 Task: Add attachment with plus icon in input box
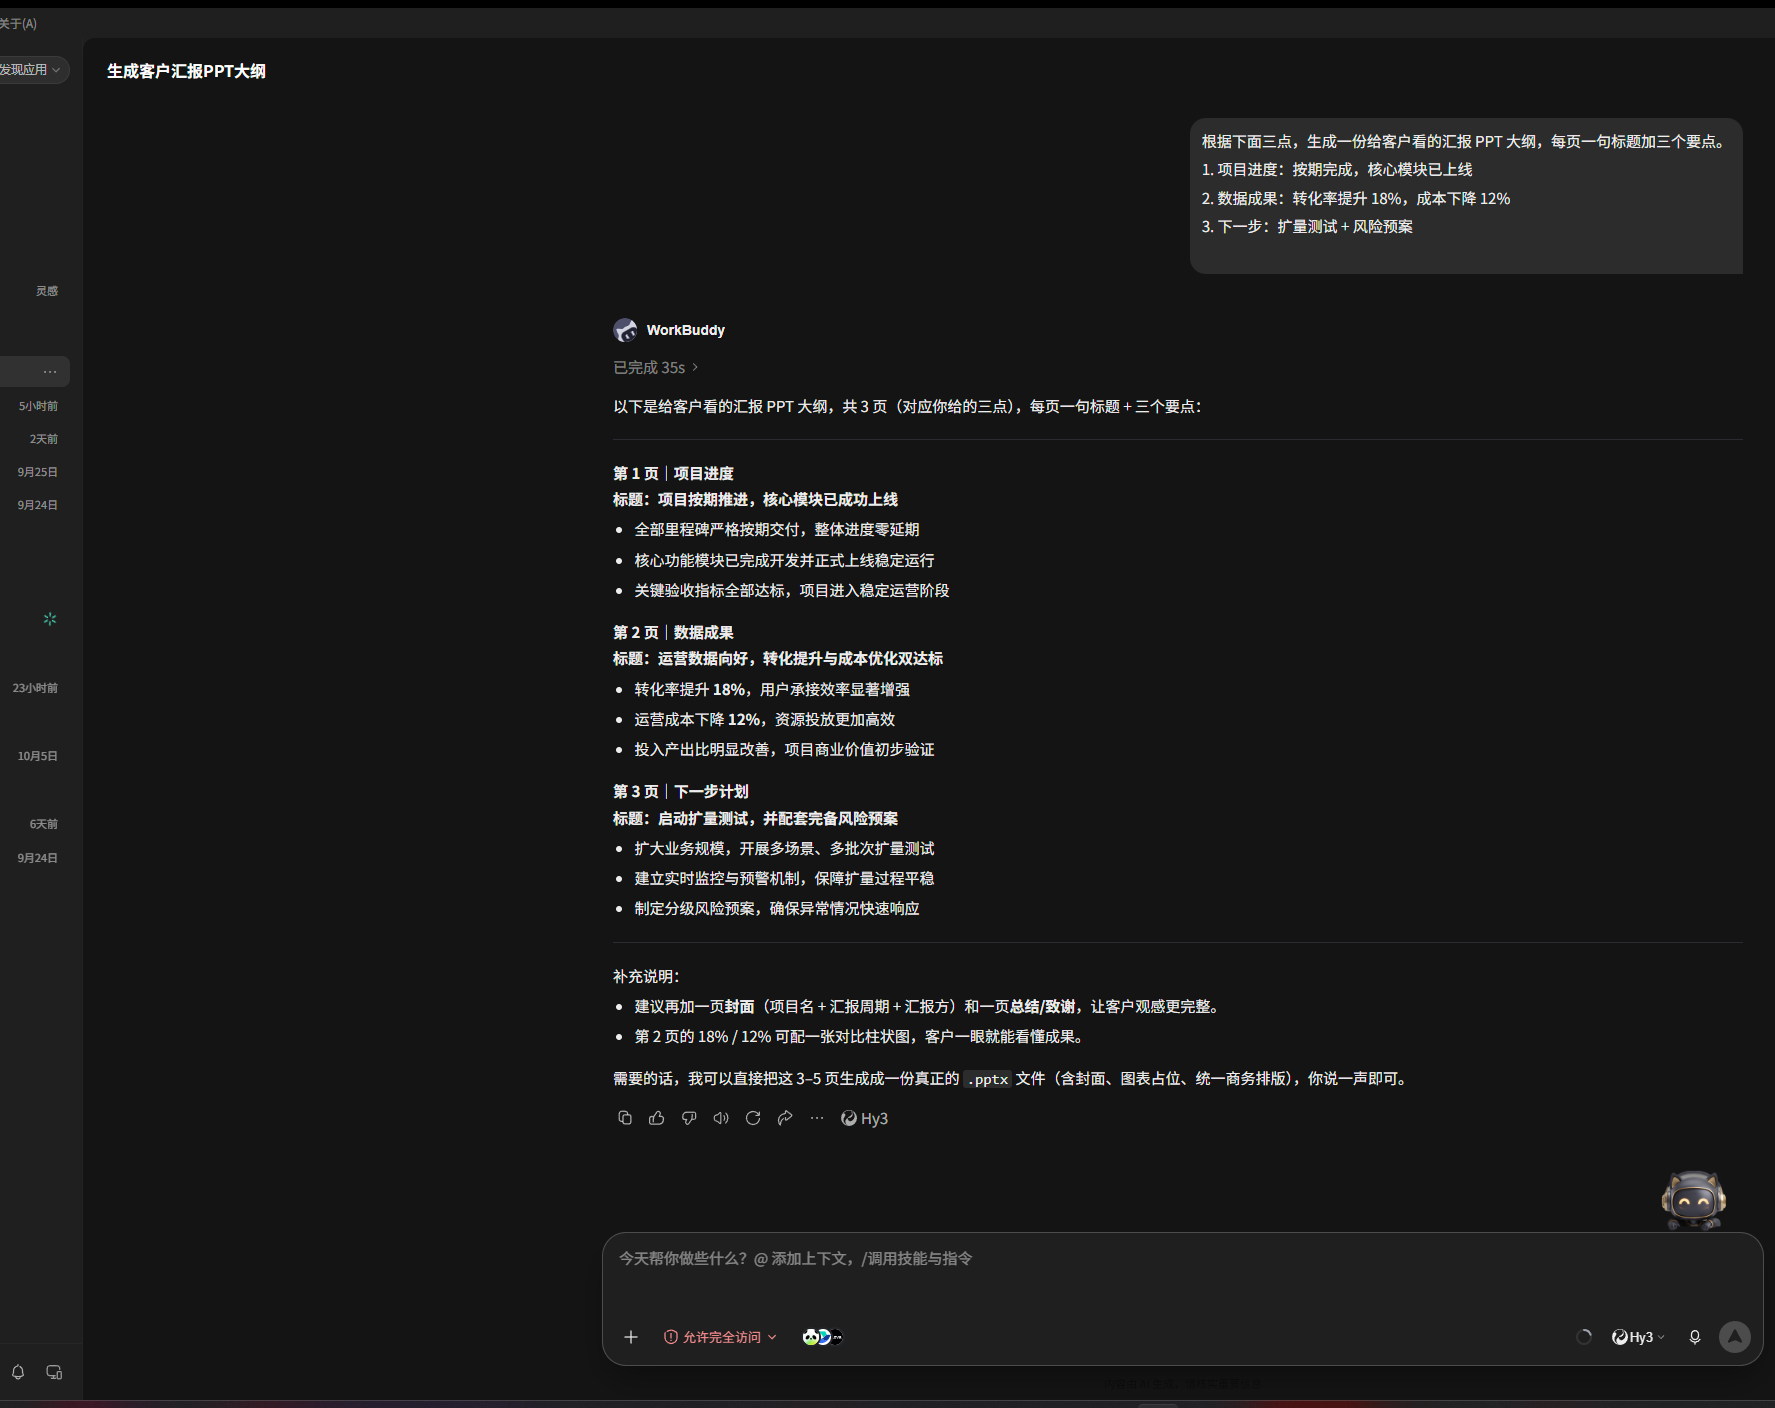[x=631, y=1337]
